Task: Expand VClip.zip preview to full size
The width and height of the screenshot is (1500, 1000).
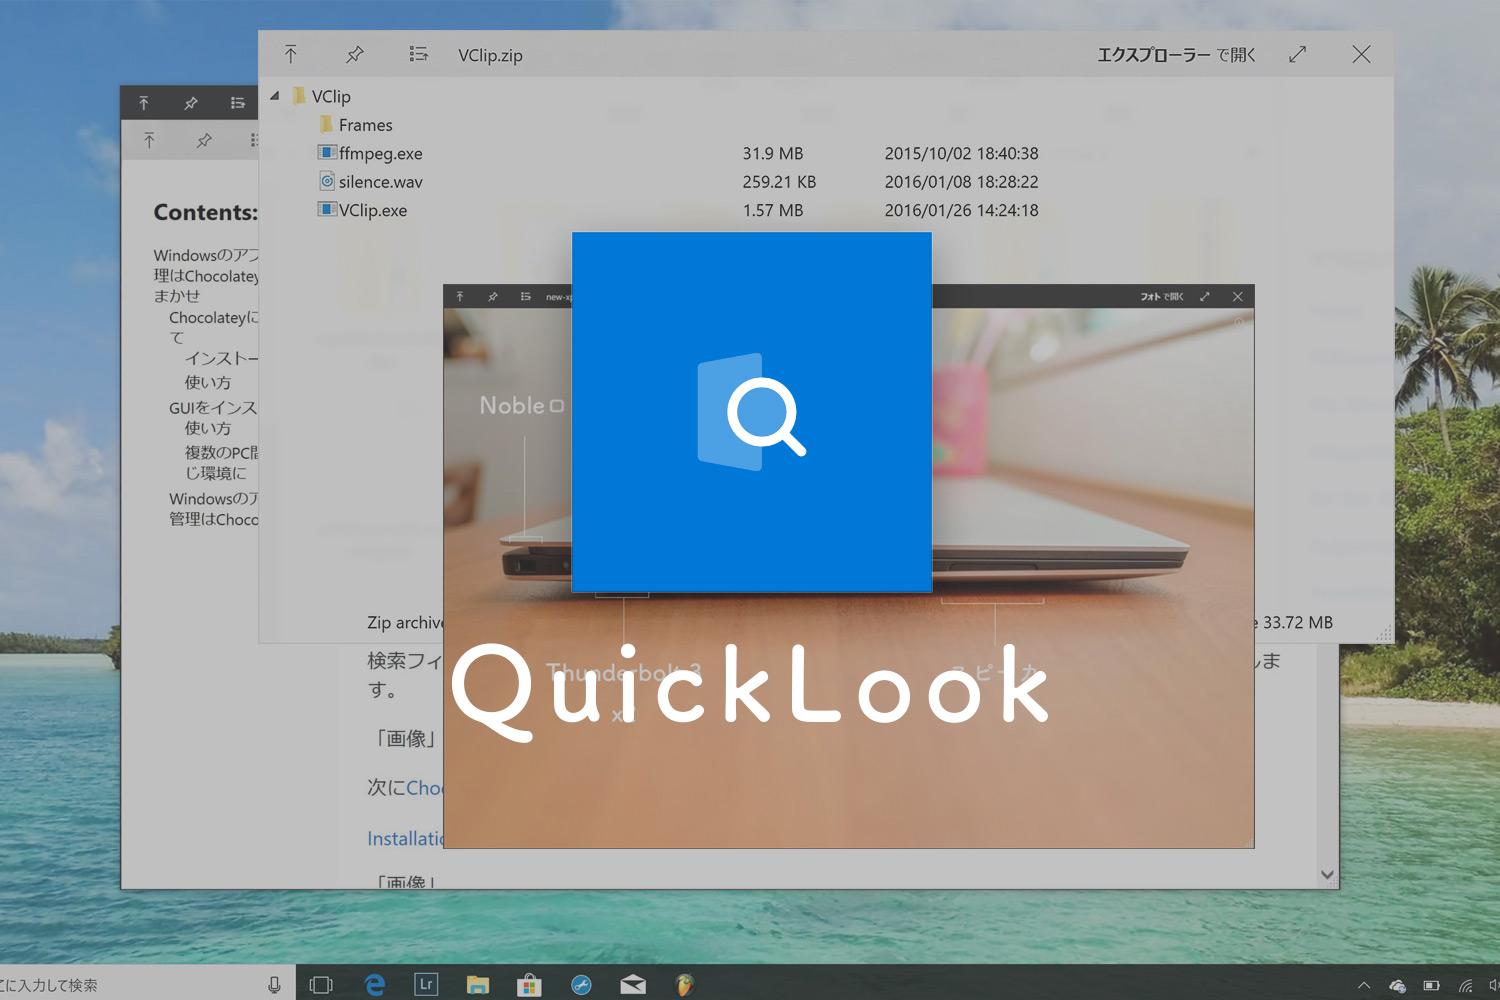Action: click(1298, 54)
